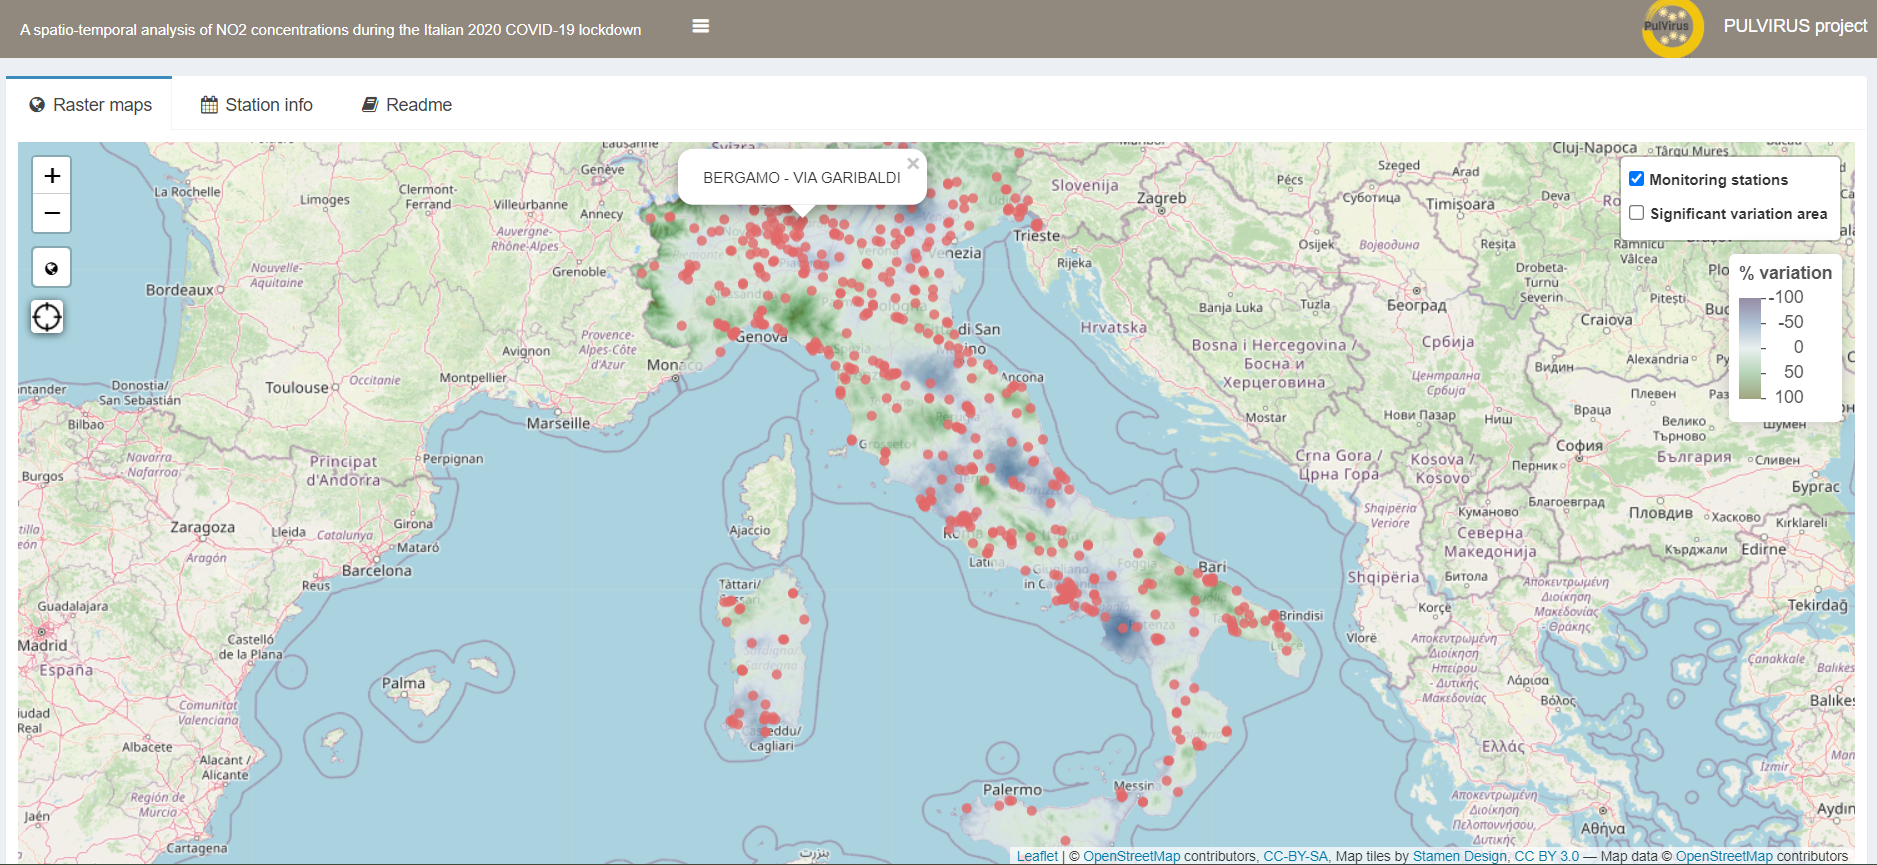
Task: Open the Stamen Design link
Action: click(1459, 856)
